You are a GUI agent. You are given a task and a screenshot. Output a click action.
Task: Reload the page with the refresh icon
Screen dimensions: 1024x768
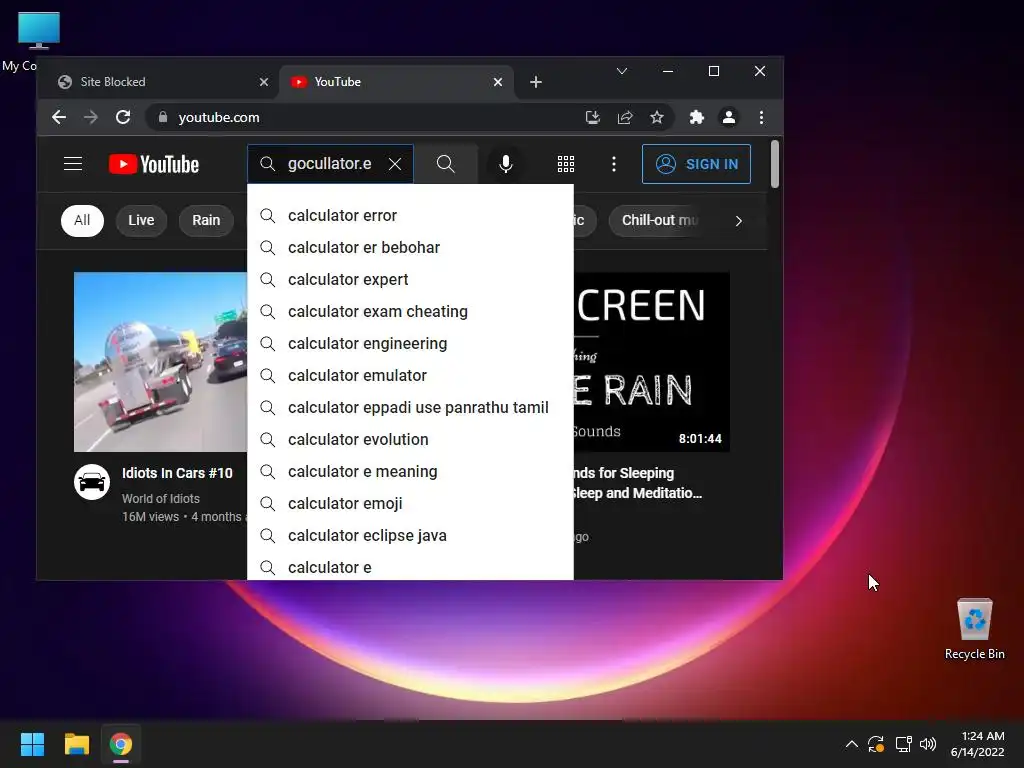(x=123, y=118)
